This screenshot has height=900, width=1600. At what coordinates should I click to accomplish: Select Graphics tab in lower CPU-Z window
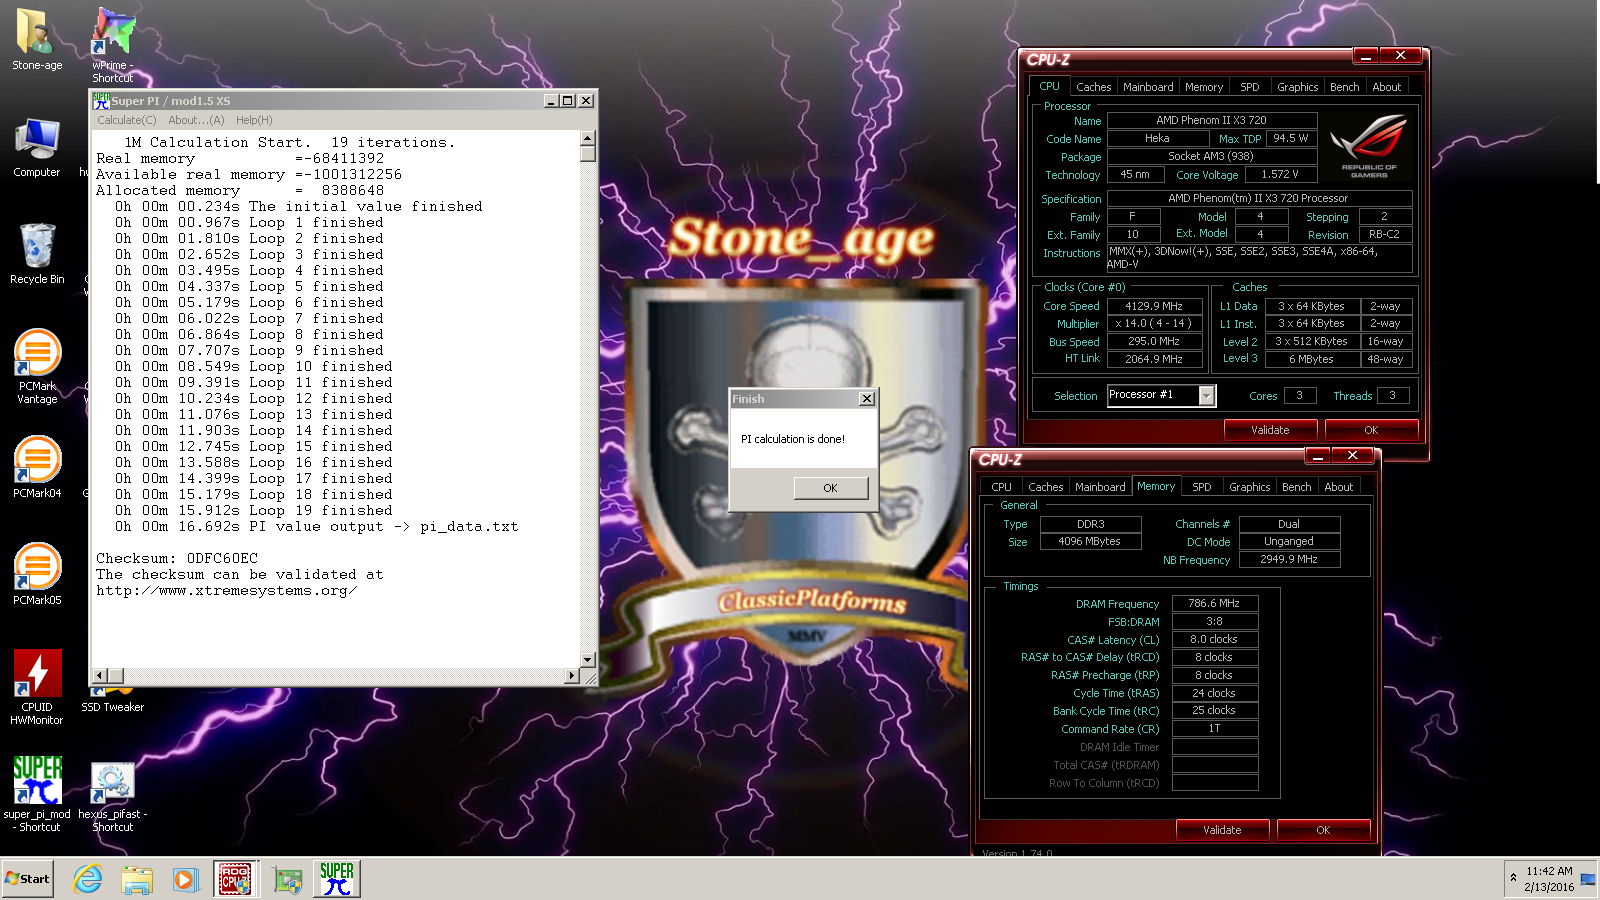point(1249,487)
